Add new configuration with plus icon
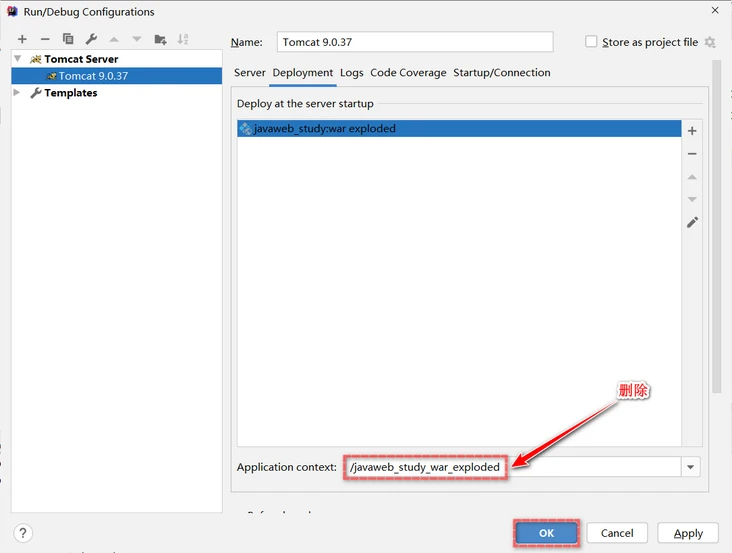Screen dimensions: 732x553 [x=22, y=39]
